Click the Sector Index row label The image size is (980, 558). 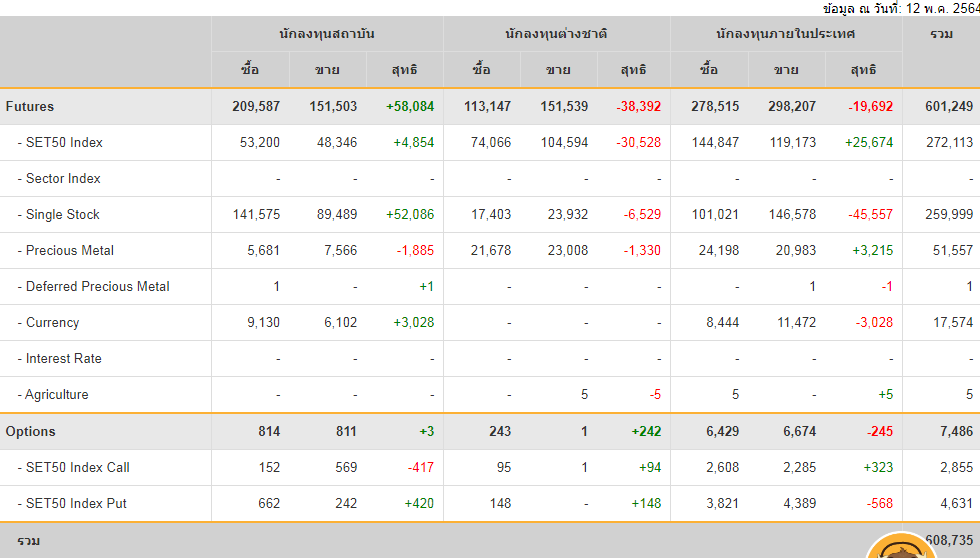(63, 178)
